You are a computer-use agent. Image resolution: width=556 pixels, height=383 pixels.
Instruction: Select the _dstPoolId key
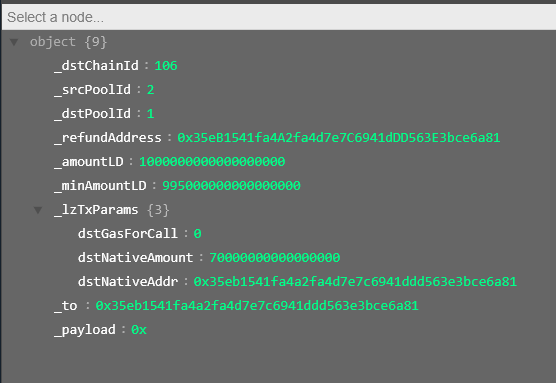[x=93, y=113]
